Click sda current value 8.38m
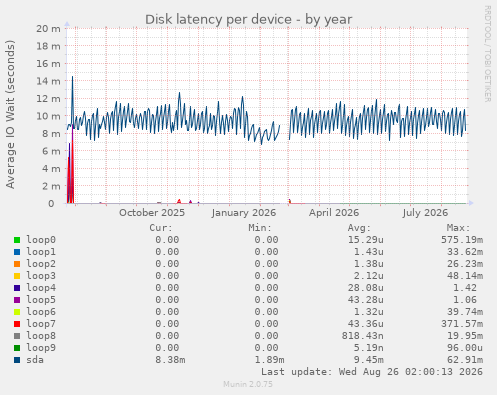 (x=170, y=360)
